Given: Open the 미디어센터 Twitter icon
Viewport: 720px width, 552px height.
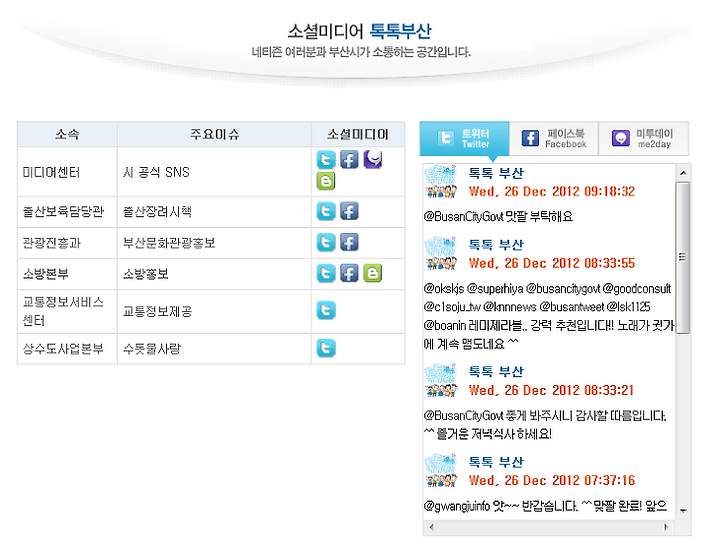Looking at the screenshot, I should [326, 160].
